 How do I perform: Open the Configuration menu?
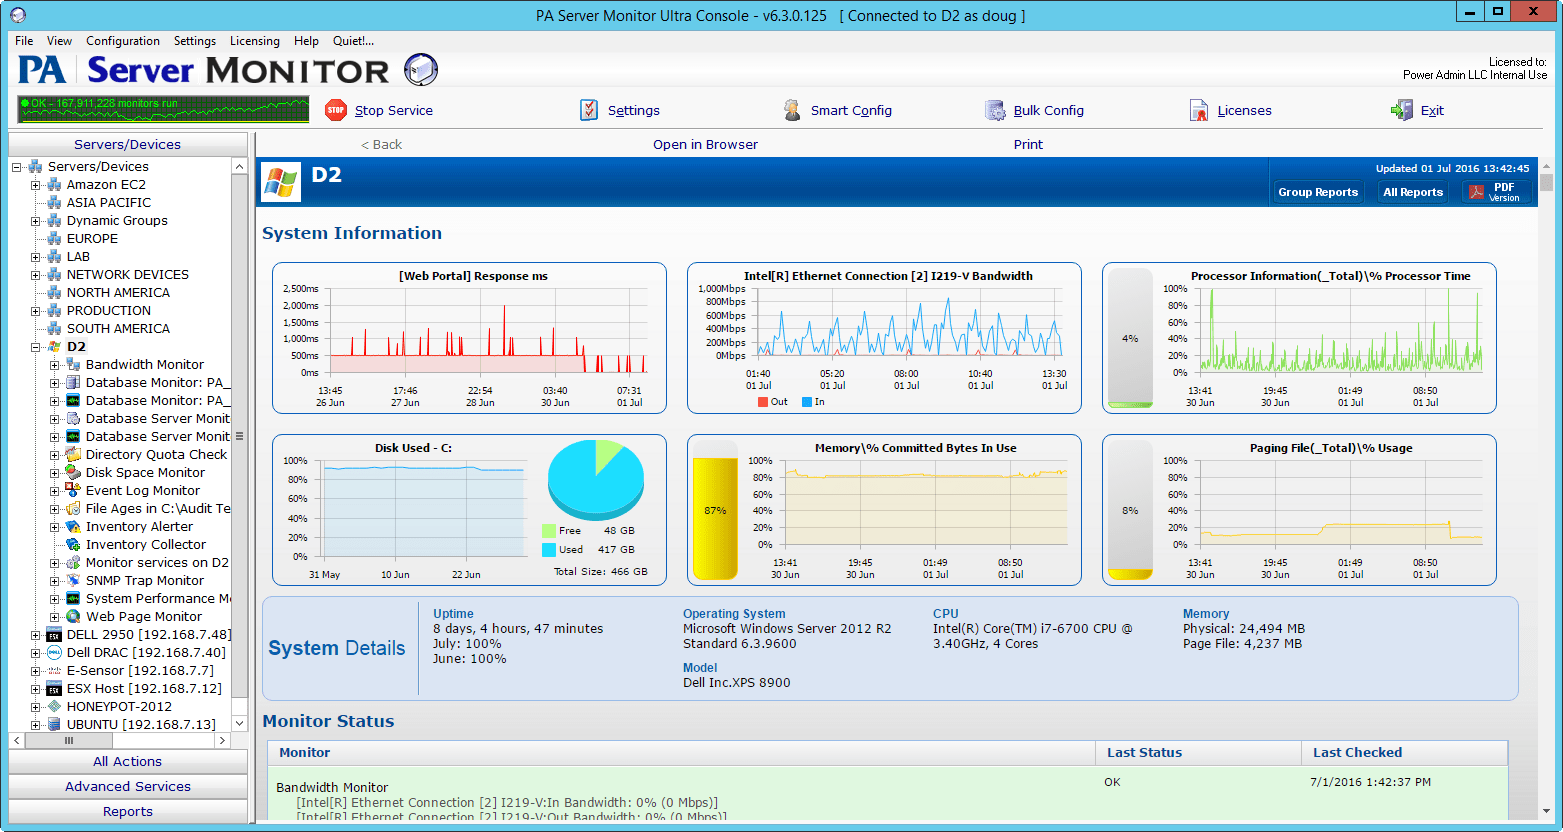tap(122, 41)
